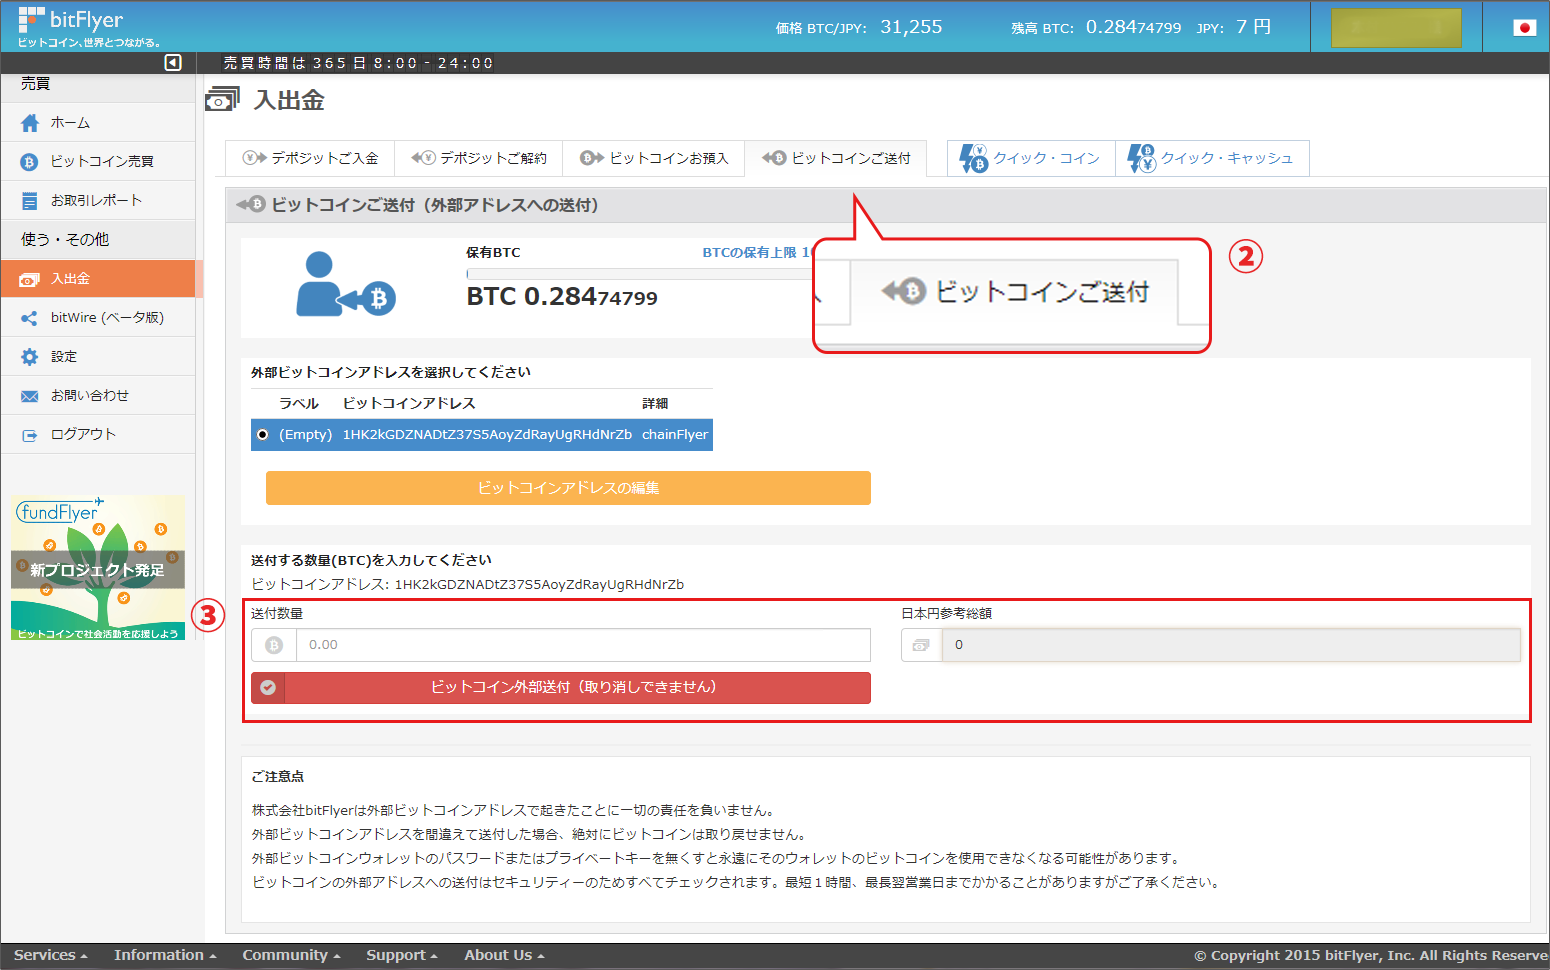Click the BTC/JPY price 31,255

[911, 27]
